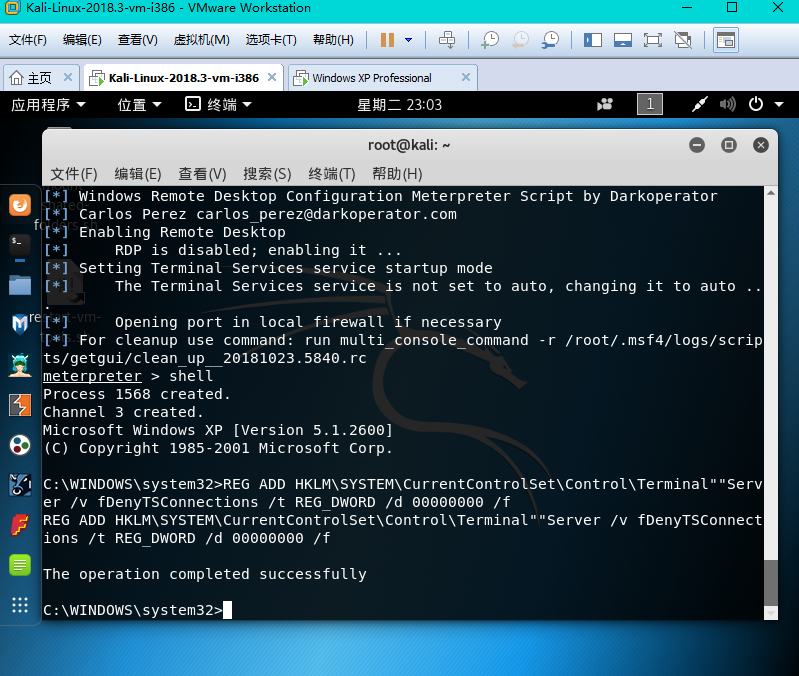Open the snapshot manager
This screenshot has width=799, height=676.
550,40
